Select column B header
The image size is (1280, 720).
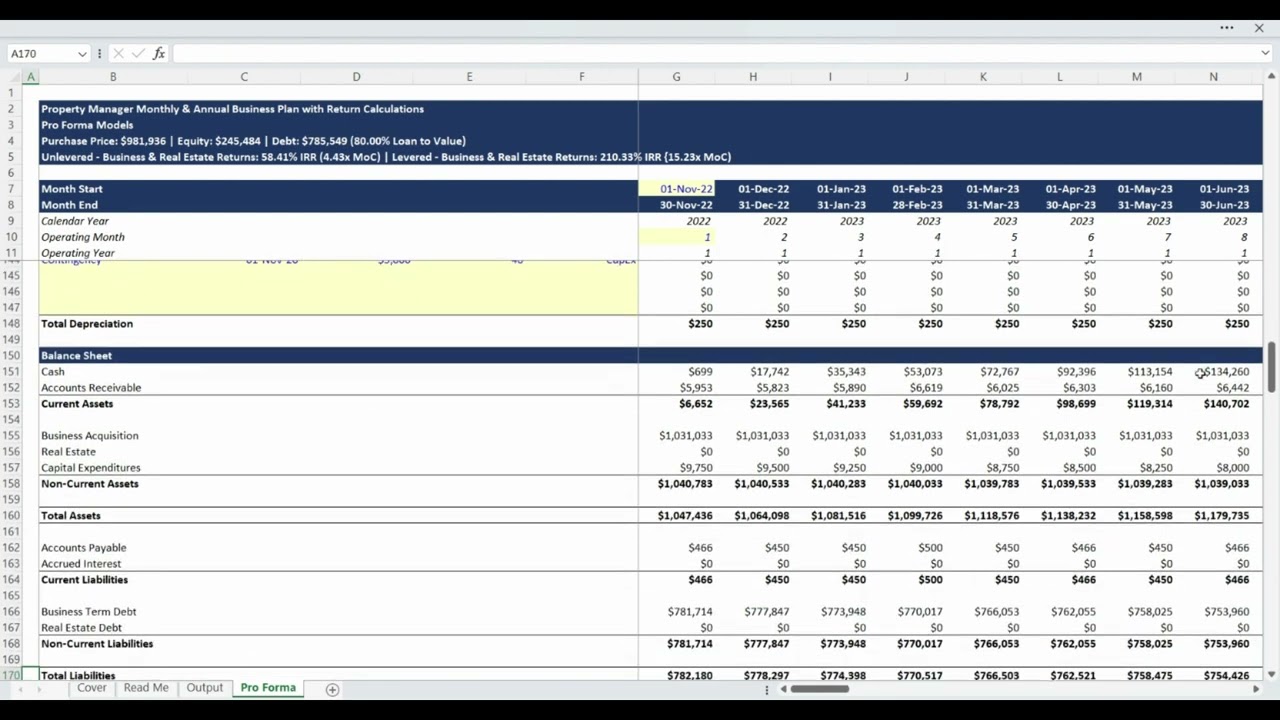coord(113,77)
